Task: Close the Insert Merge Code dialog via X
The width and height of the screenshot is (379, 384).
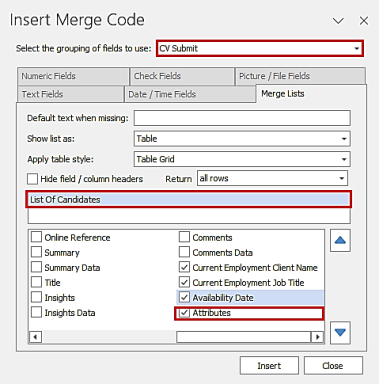Action: tap(364, 21)
